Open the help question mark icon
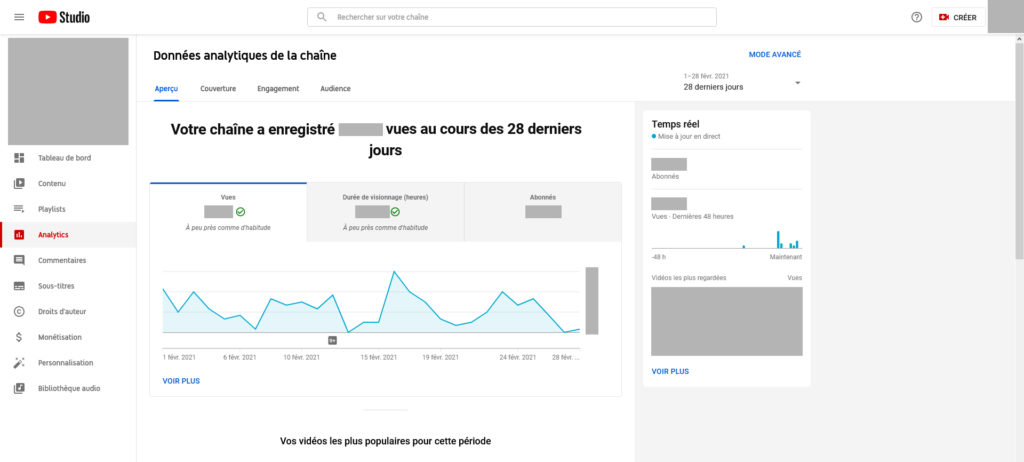The image size is (1024, 462). pos(916,17)
